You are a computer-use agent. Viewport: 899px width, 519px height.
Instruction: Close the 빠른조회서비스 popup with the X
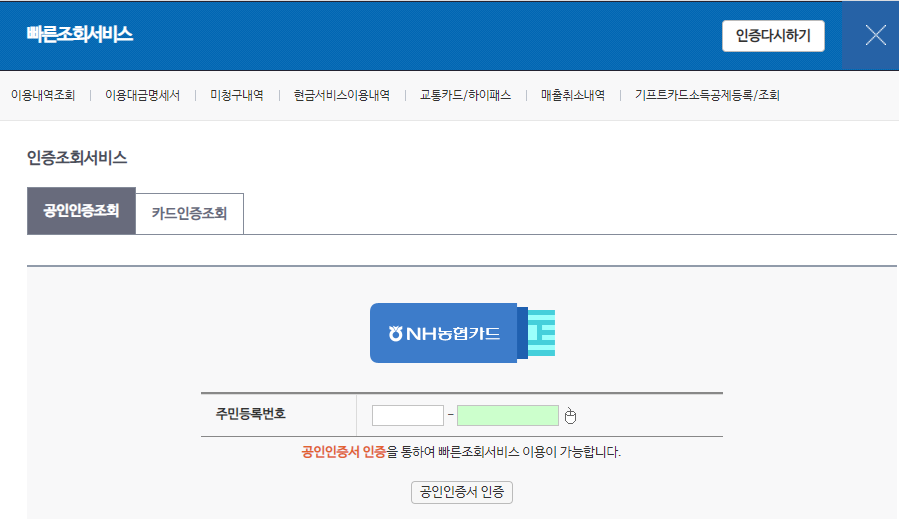coord(875,36)
